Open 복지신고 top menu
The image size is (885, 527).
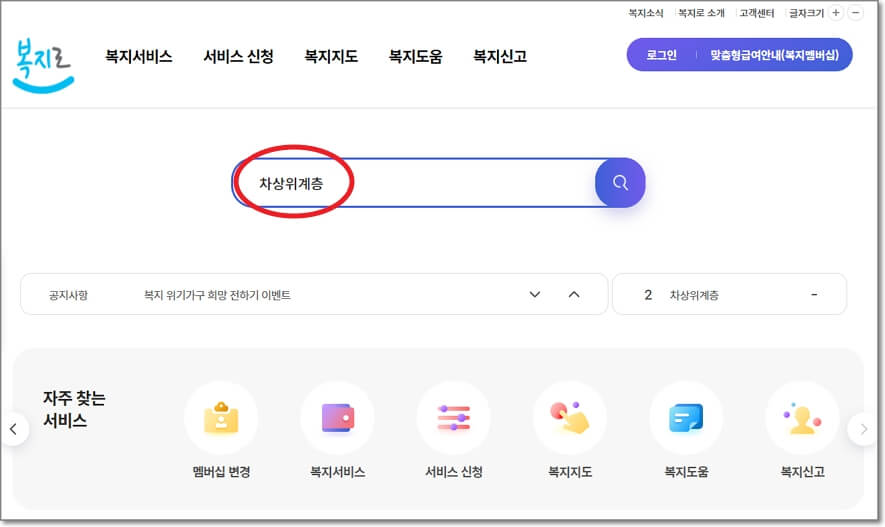(500, 56)
